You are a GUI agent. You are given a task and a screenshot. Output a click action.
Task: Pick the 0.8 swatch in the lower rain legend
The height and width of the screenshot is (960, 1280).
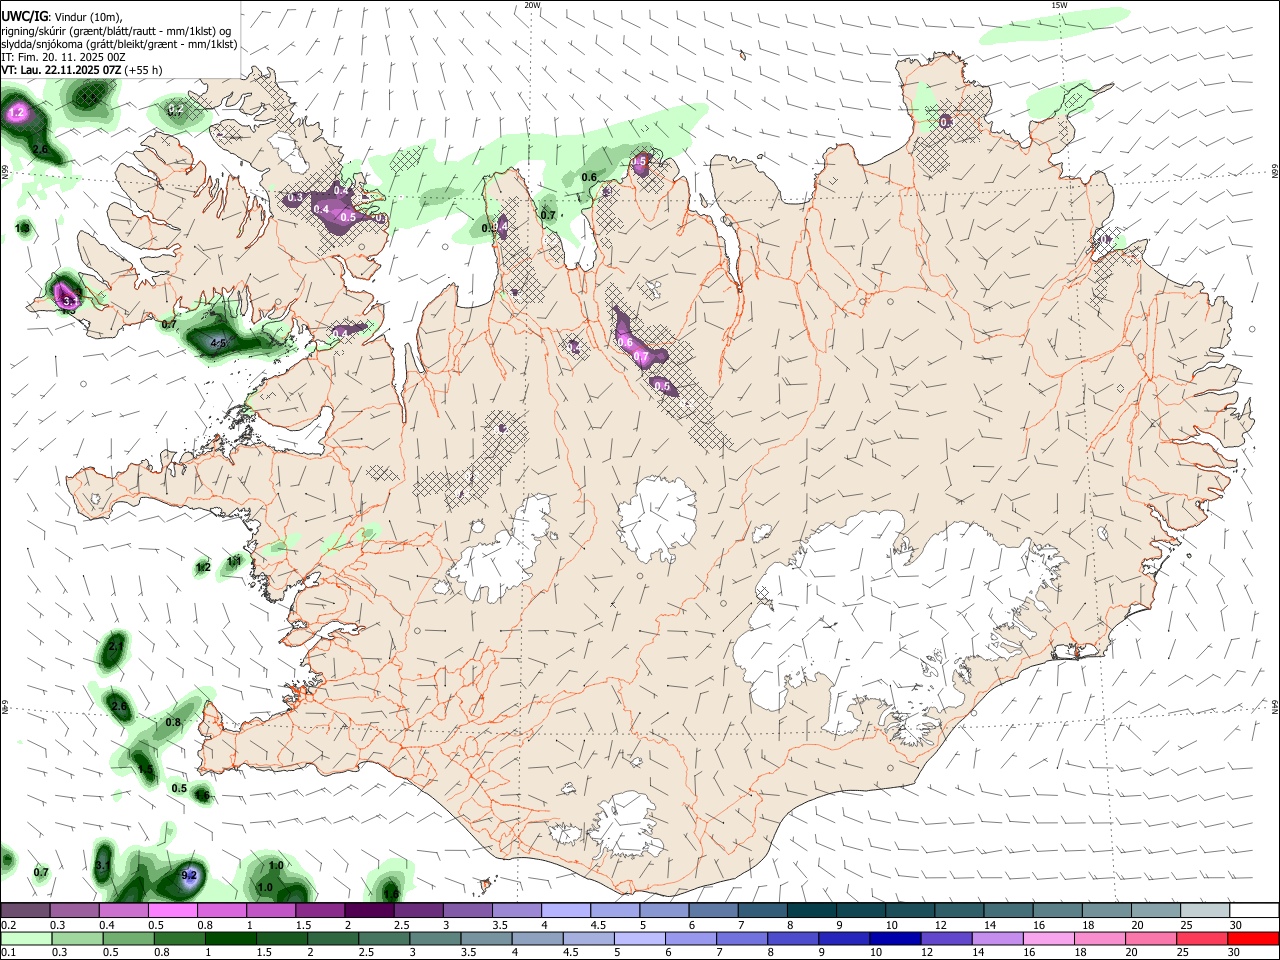point(180,939)
